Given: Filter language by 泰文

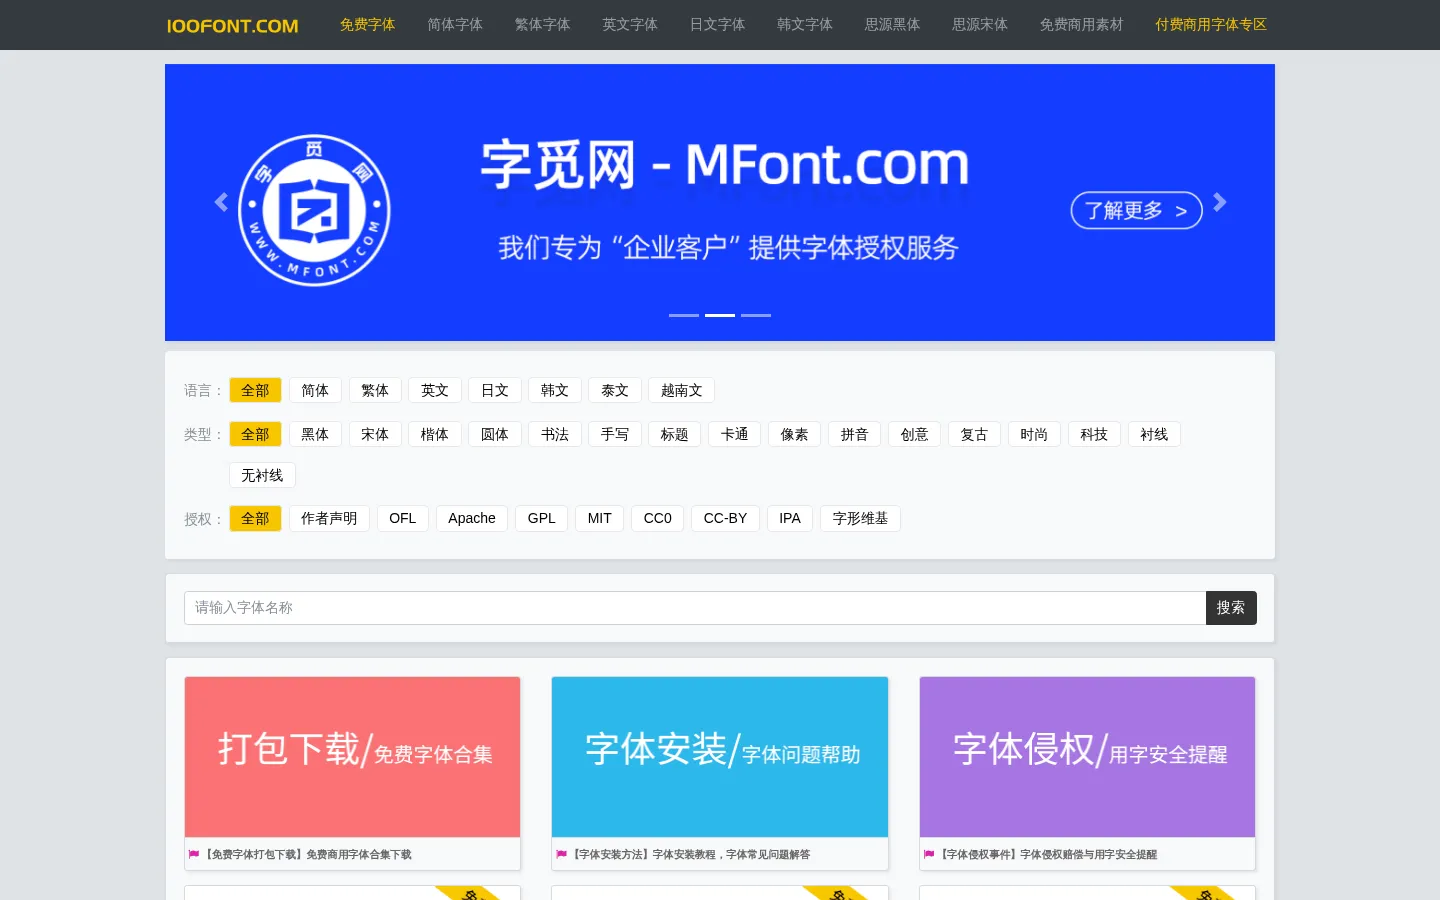Looking at the screenshot, I should [615, 390].
